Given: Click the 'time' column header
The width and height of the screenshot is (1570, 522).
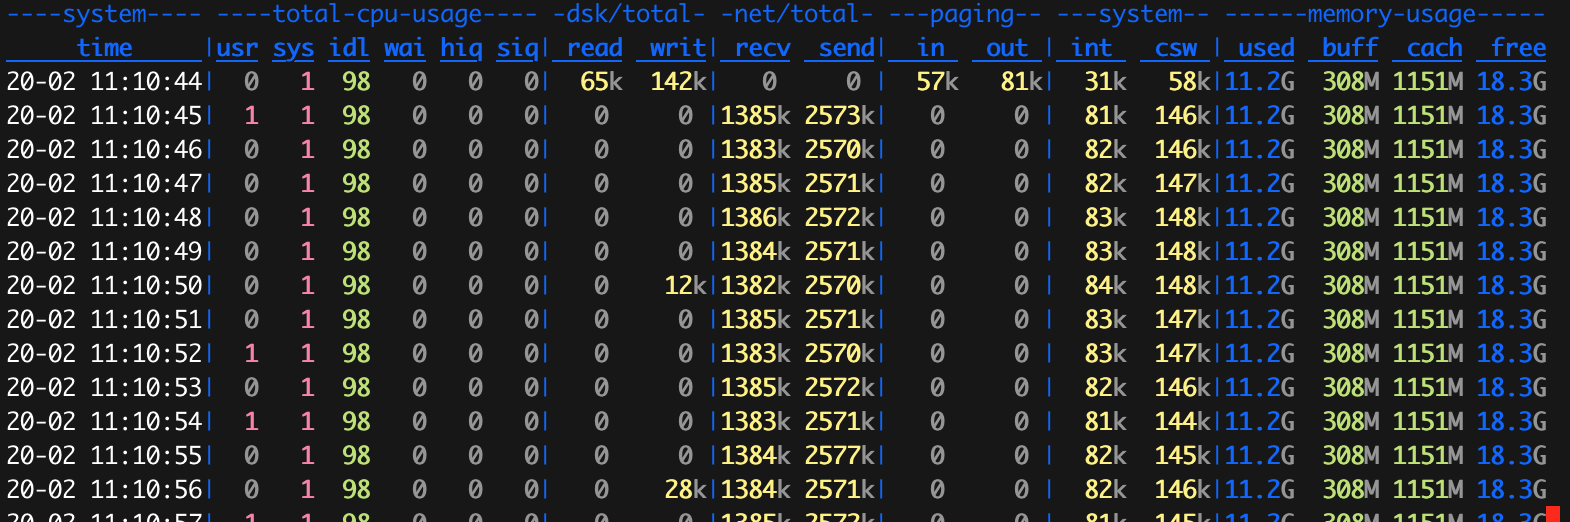Looking at the screenshot, I should (x=104, y=48).
